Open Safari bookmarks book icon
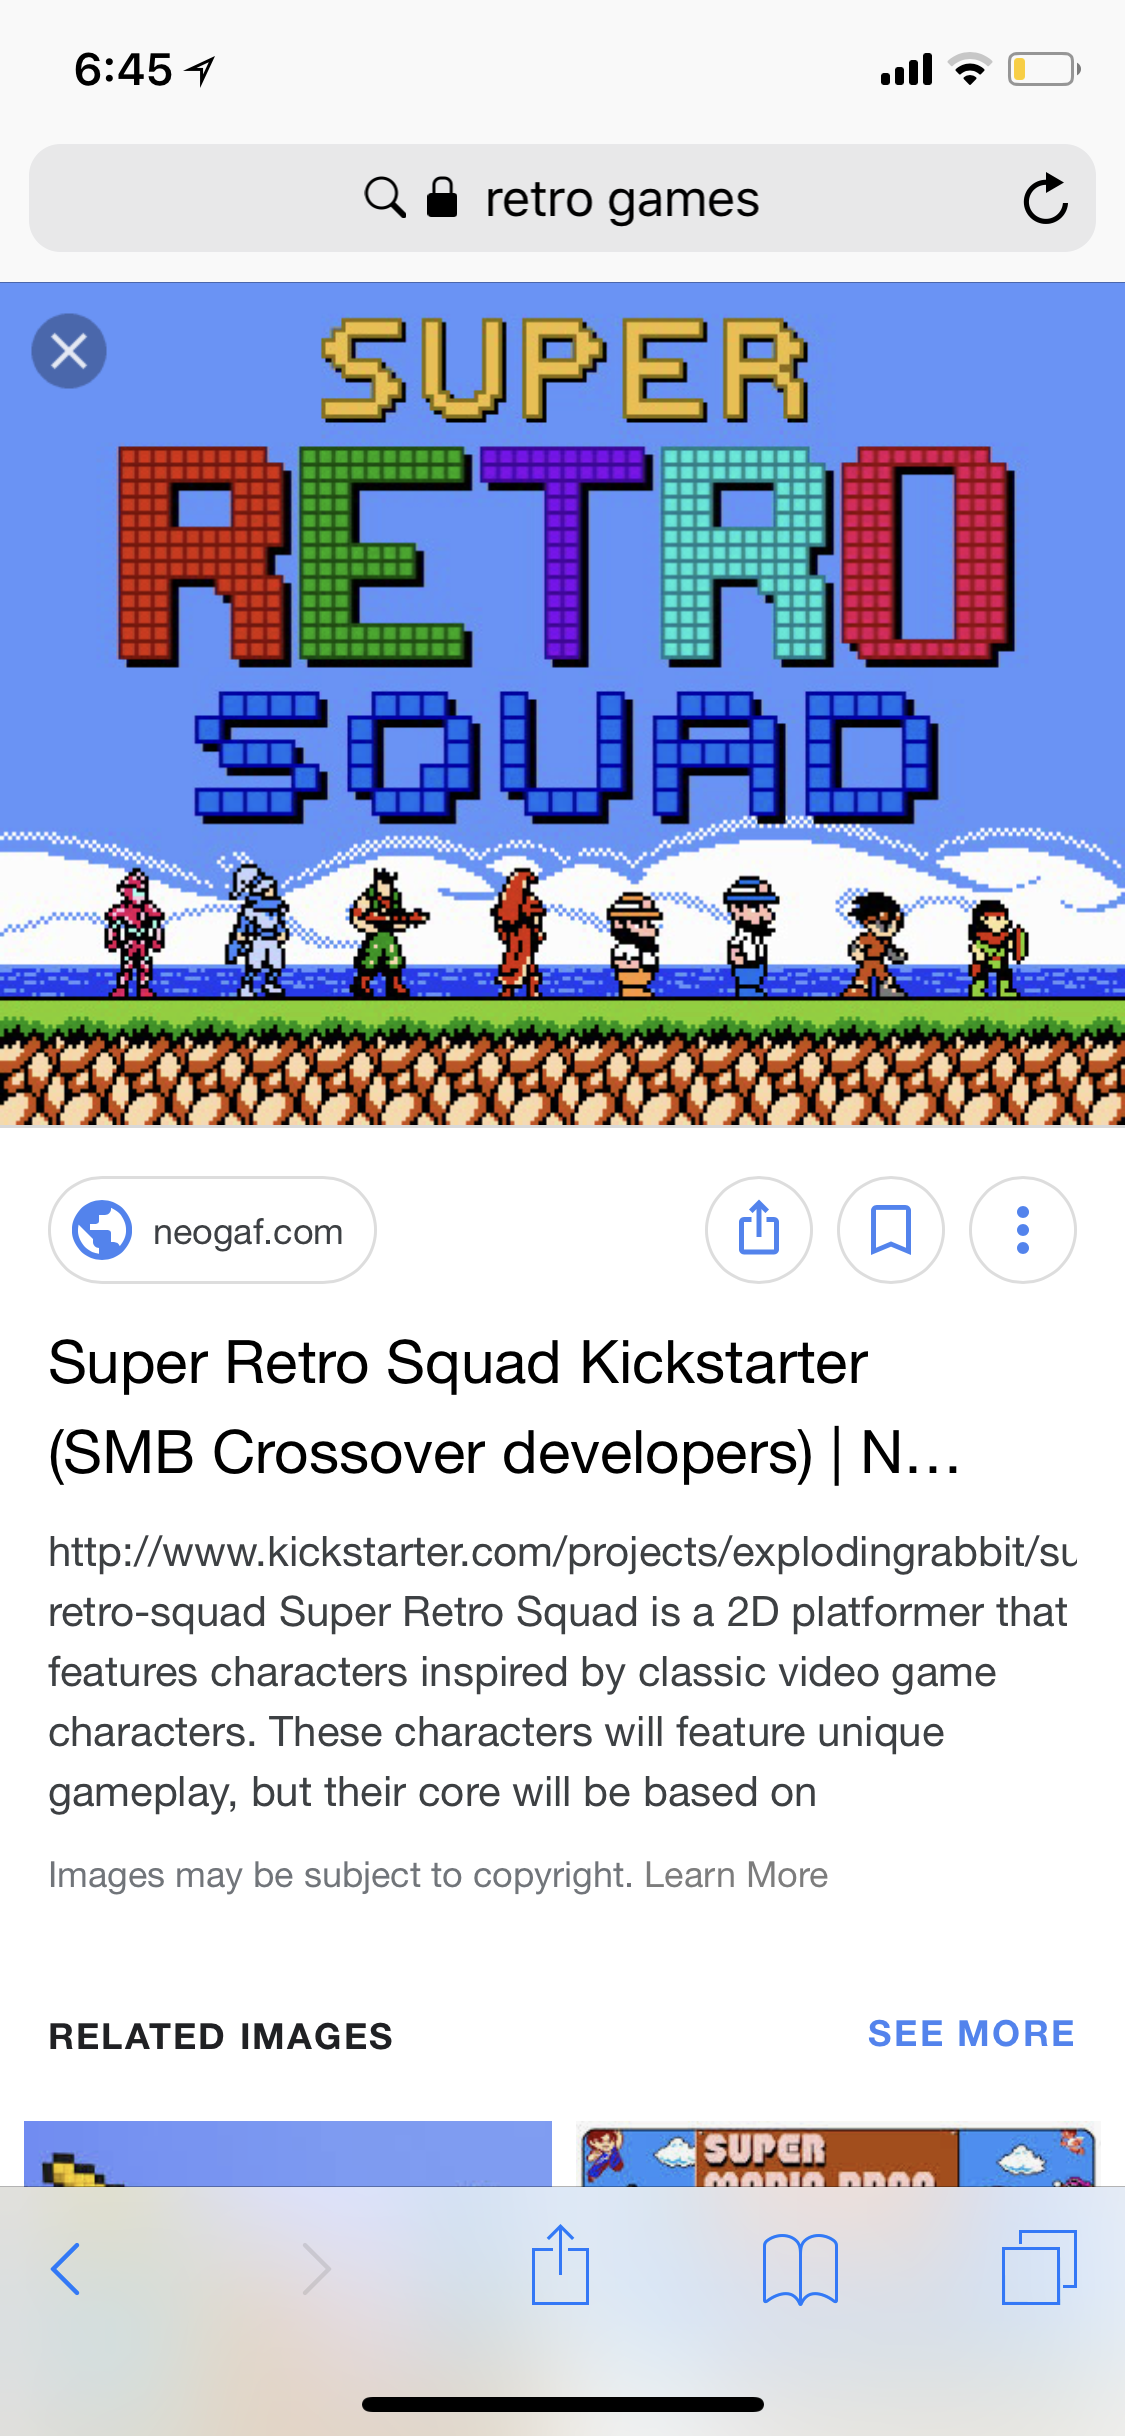This screenshot has height=2436, width=1125. [800, 2269]
